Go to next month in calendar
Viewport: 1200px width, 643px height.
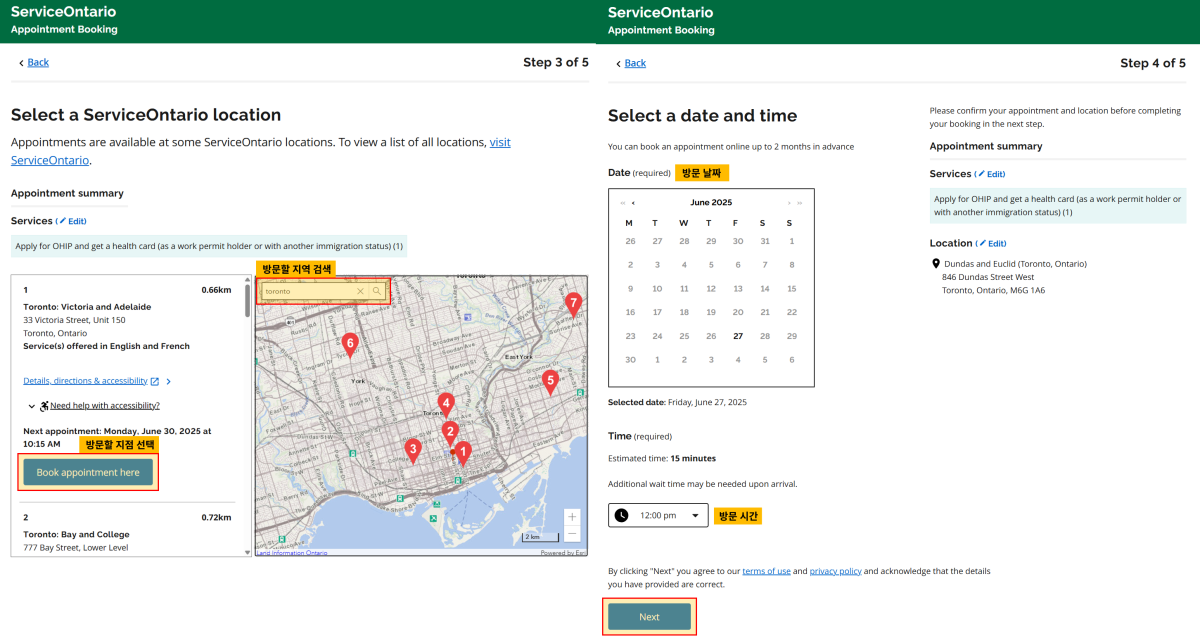tap(789, 202)
